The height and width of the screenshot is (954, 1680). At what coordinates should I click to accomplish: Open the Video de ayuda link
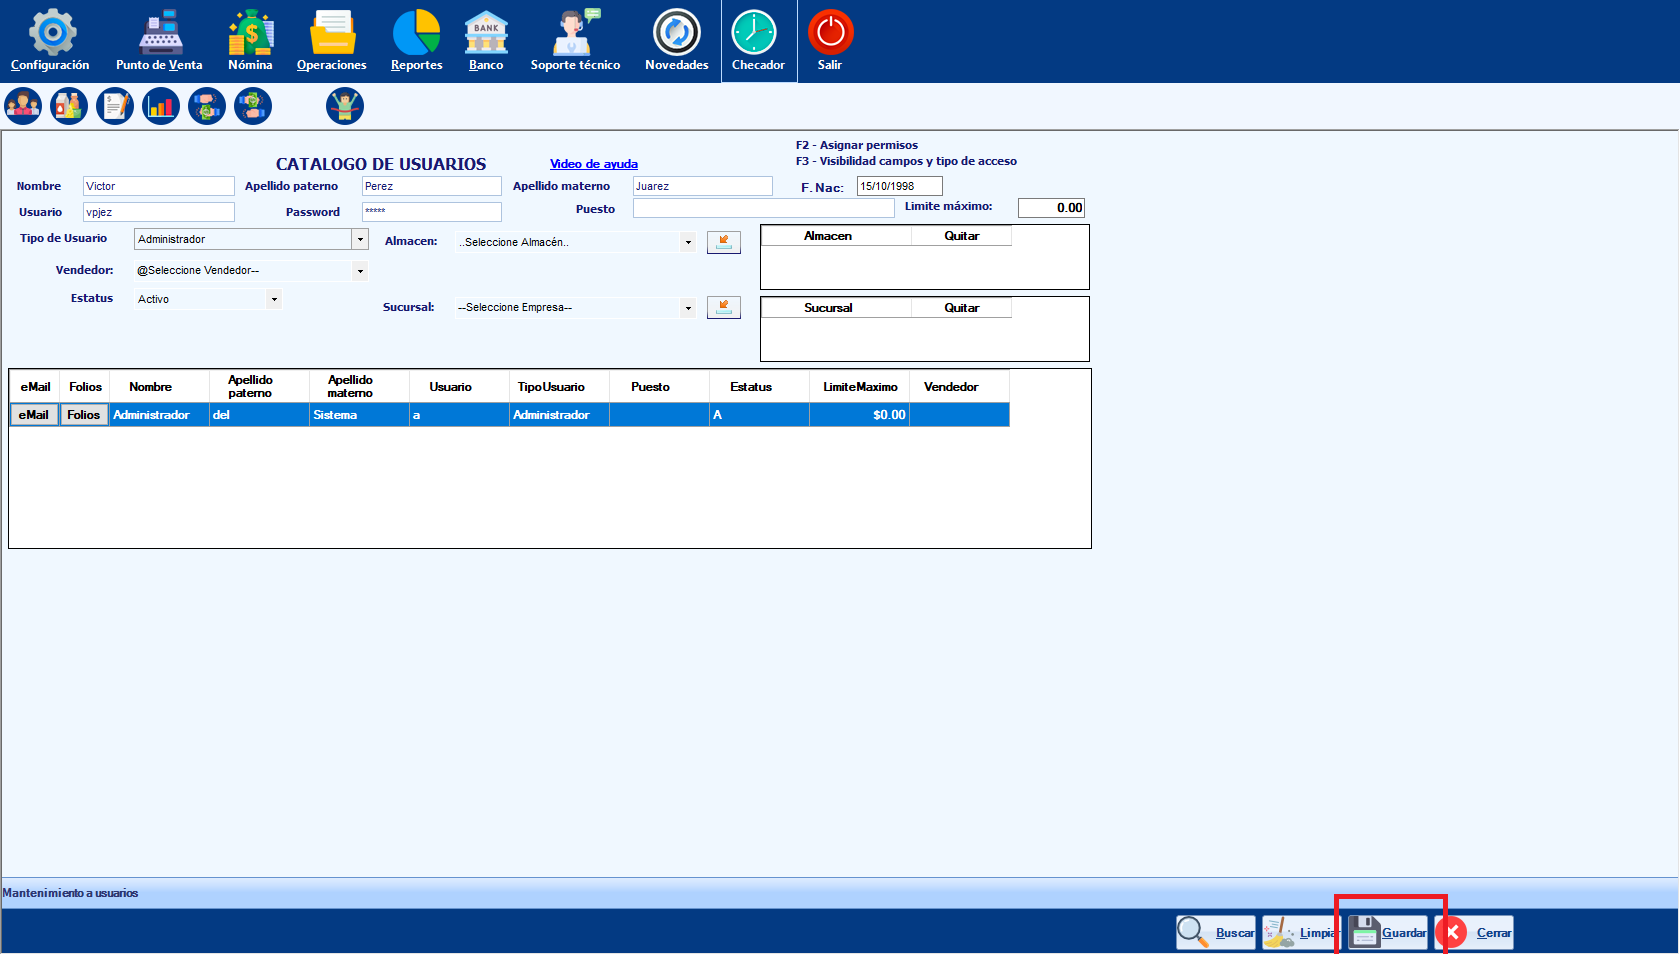pyautogui.click(x=594, y=164)
